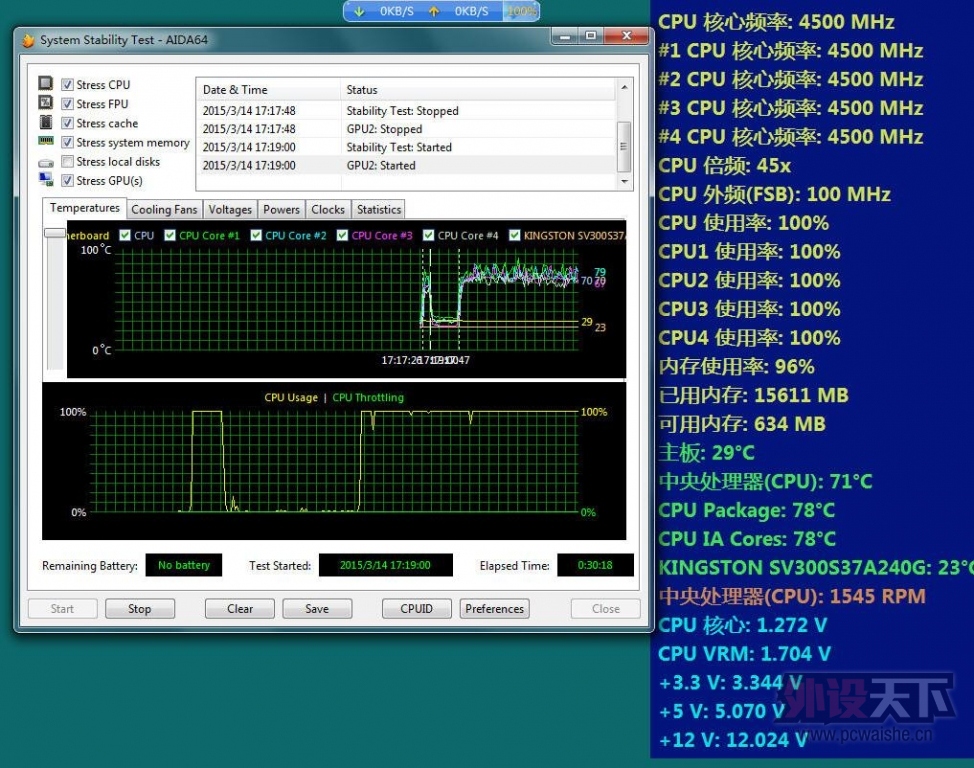Open the CPUID panel button
974x768 pixels.
click(416, 609)
